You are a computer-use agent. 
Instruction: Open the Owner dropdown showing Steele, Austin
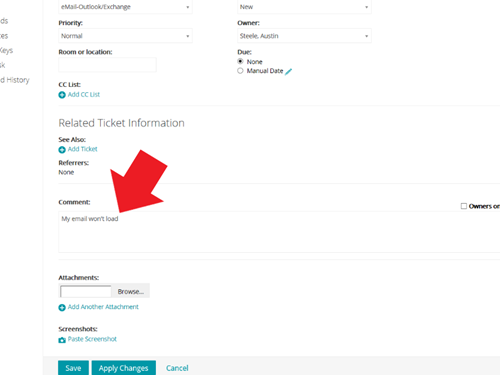[304, 36]
